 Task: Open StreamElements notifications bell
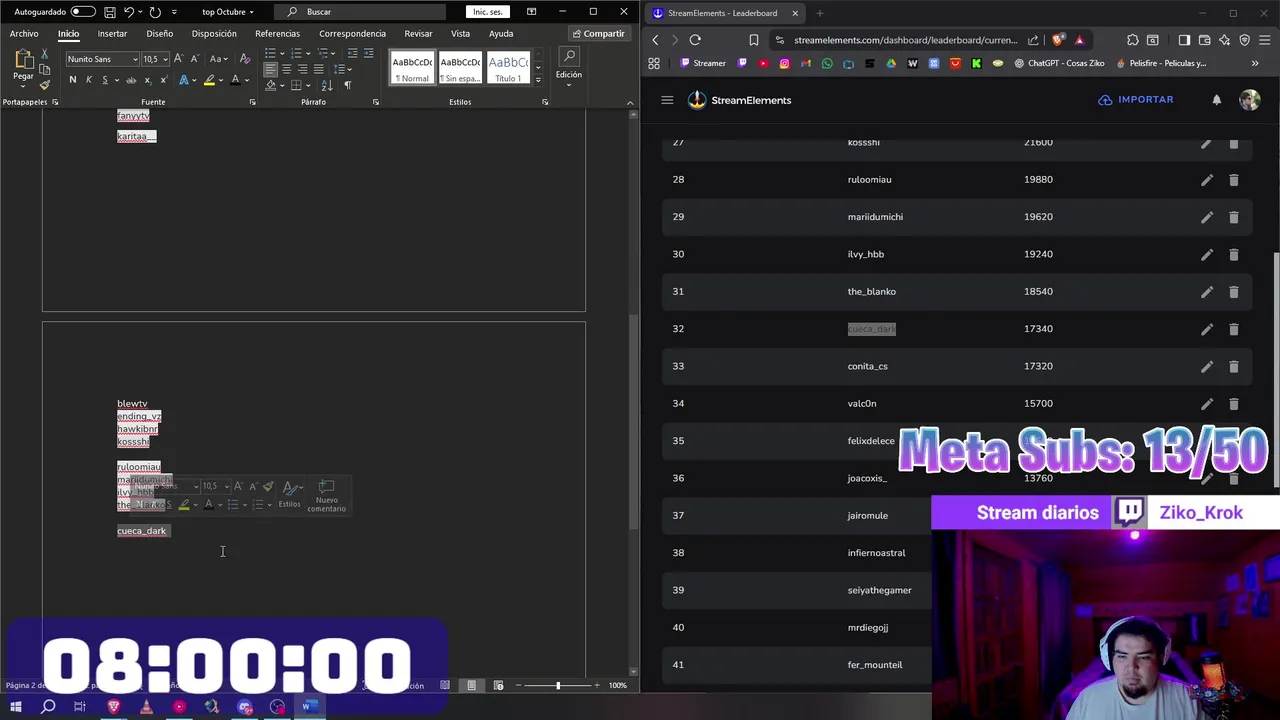click(x=1217, y=100)
